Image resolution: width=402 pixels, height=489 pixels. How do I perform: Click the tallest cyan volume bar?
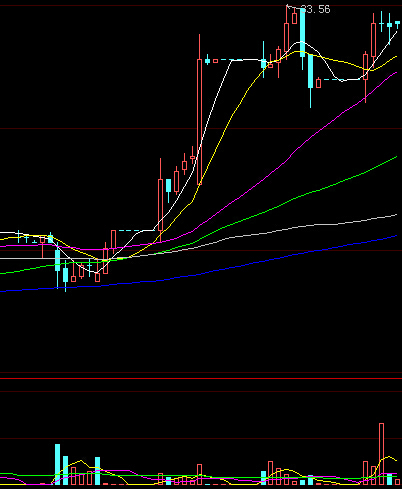tap(57, 464)
